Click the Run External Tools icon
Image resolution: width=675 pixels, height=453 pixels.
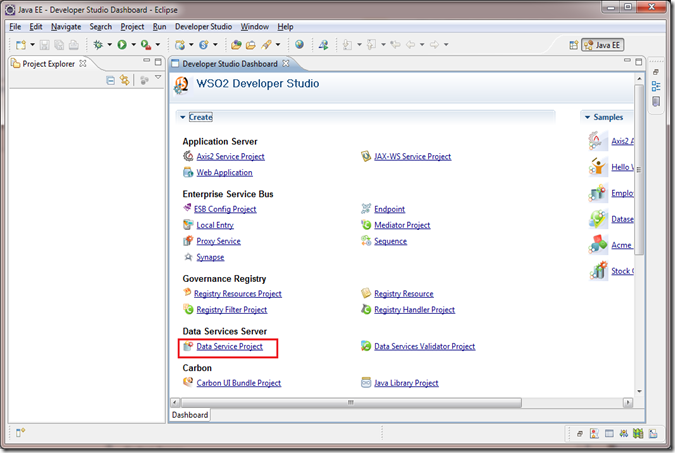click(146, 44)
